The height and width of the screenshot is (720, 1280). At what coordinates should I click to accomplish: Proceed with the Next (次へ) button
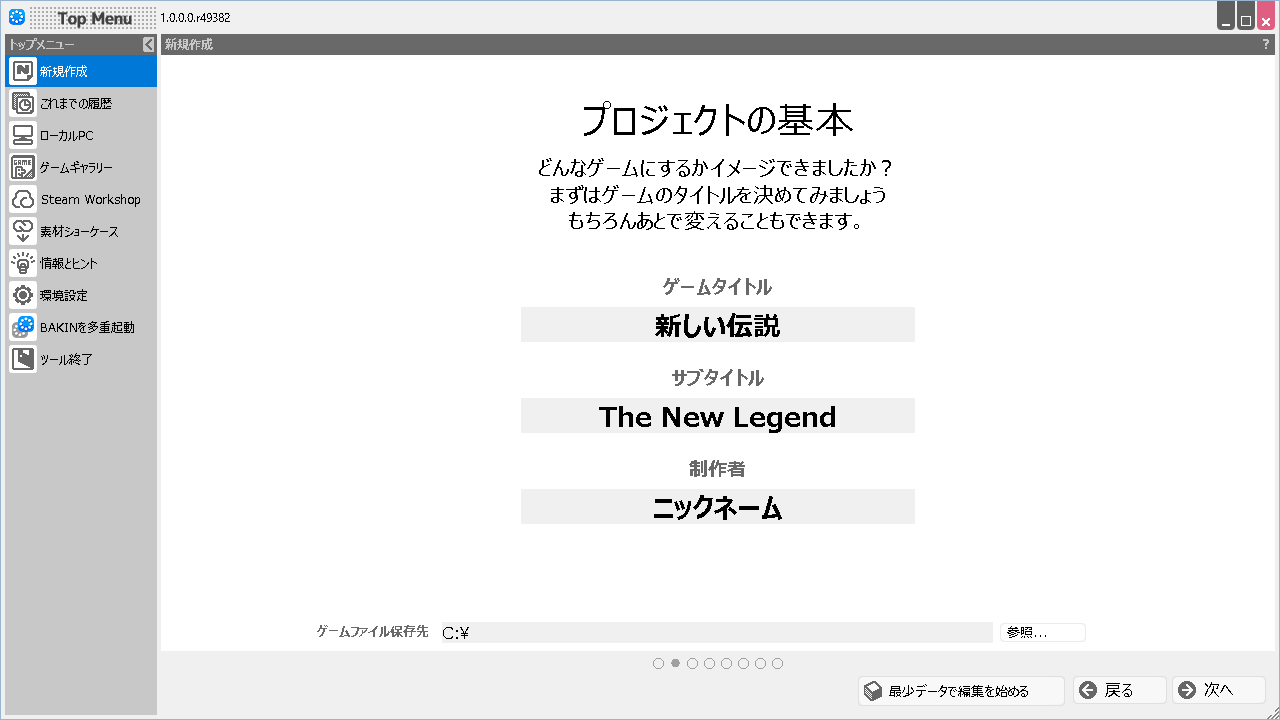(1218, 690)
